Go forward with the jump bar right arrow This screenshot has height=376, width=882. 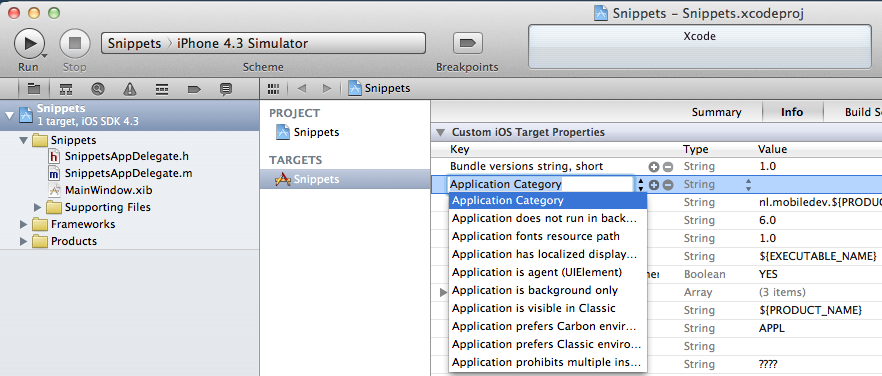point(326,88)
